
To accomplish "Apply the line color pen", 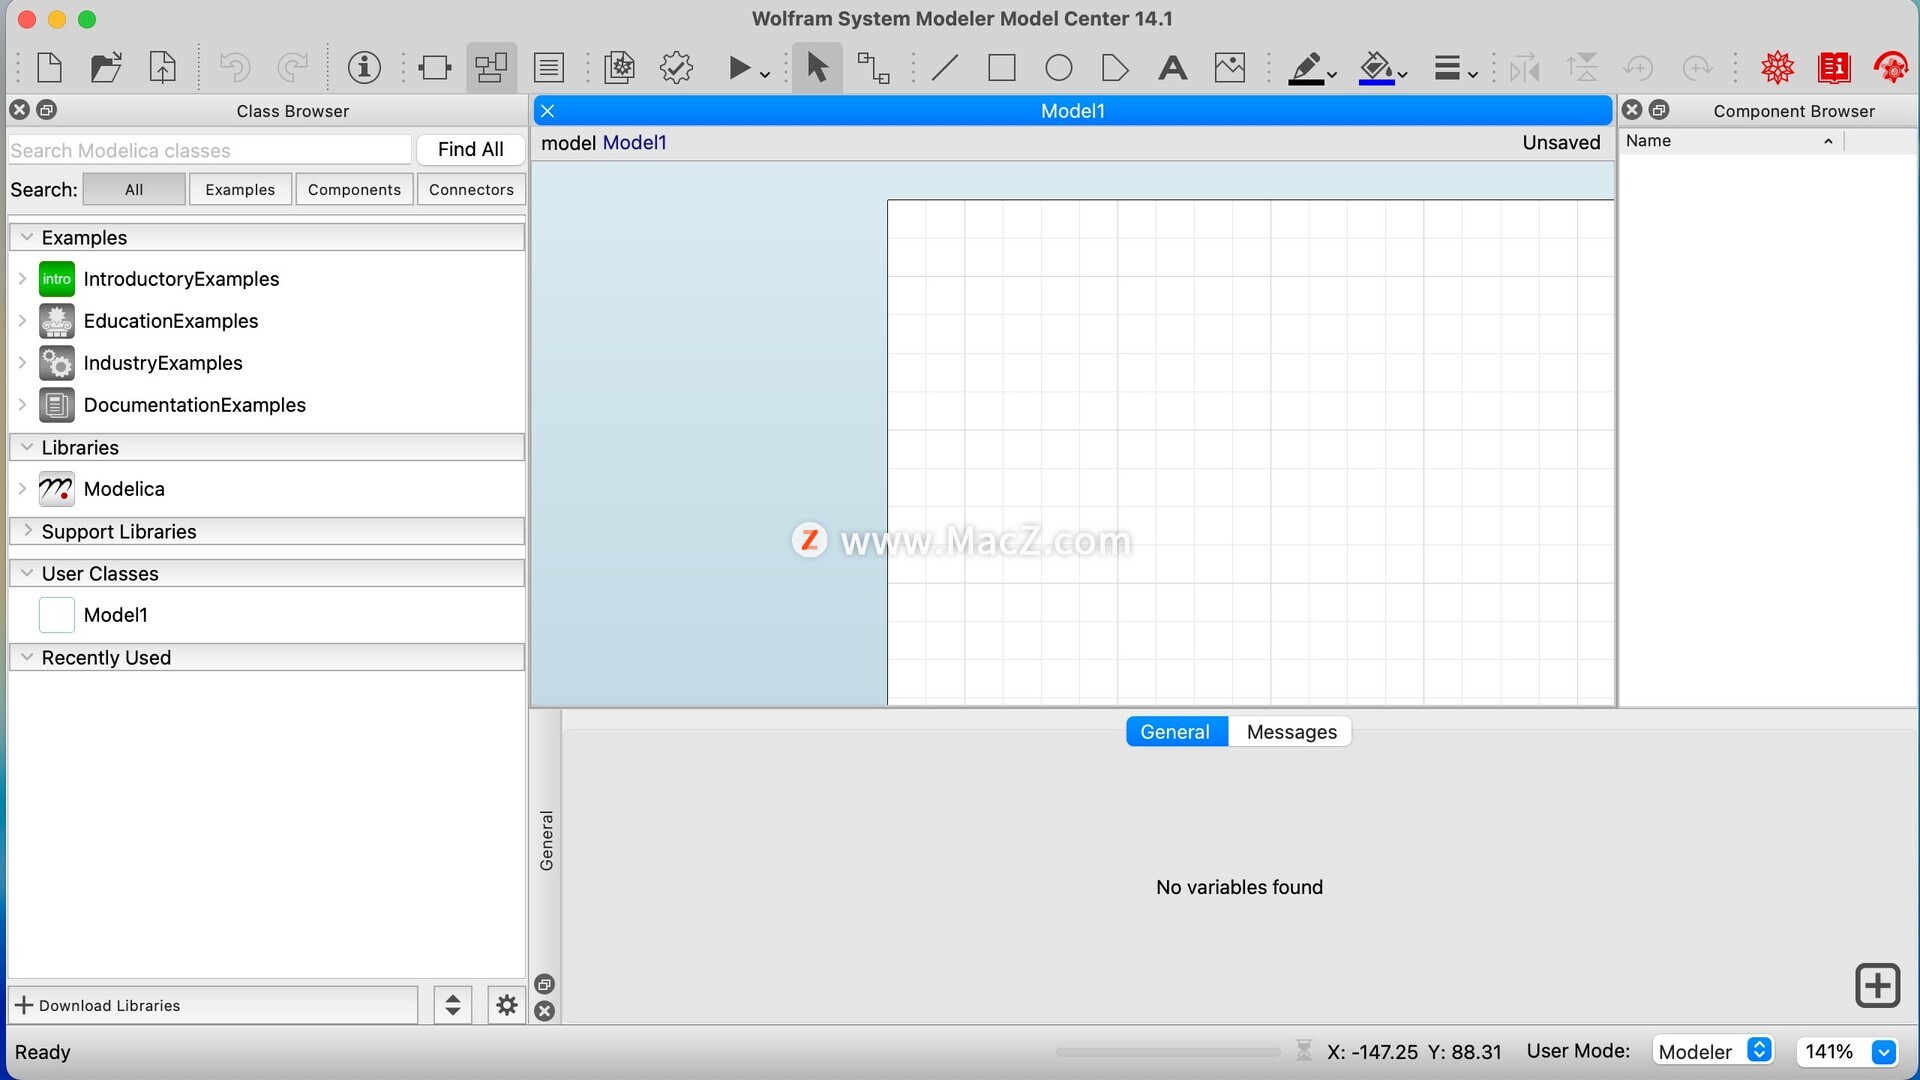I will pyautogui.click(x=1306, y=68).
